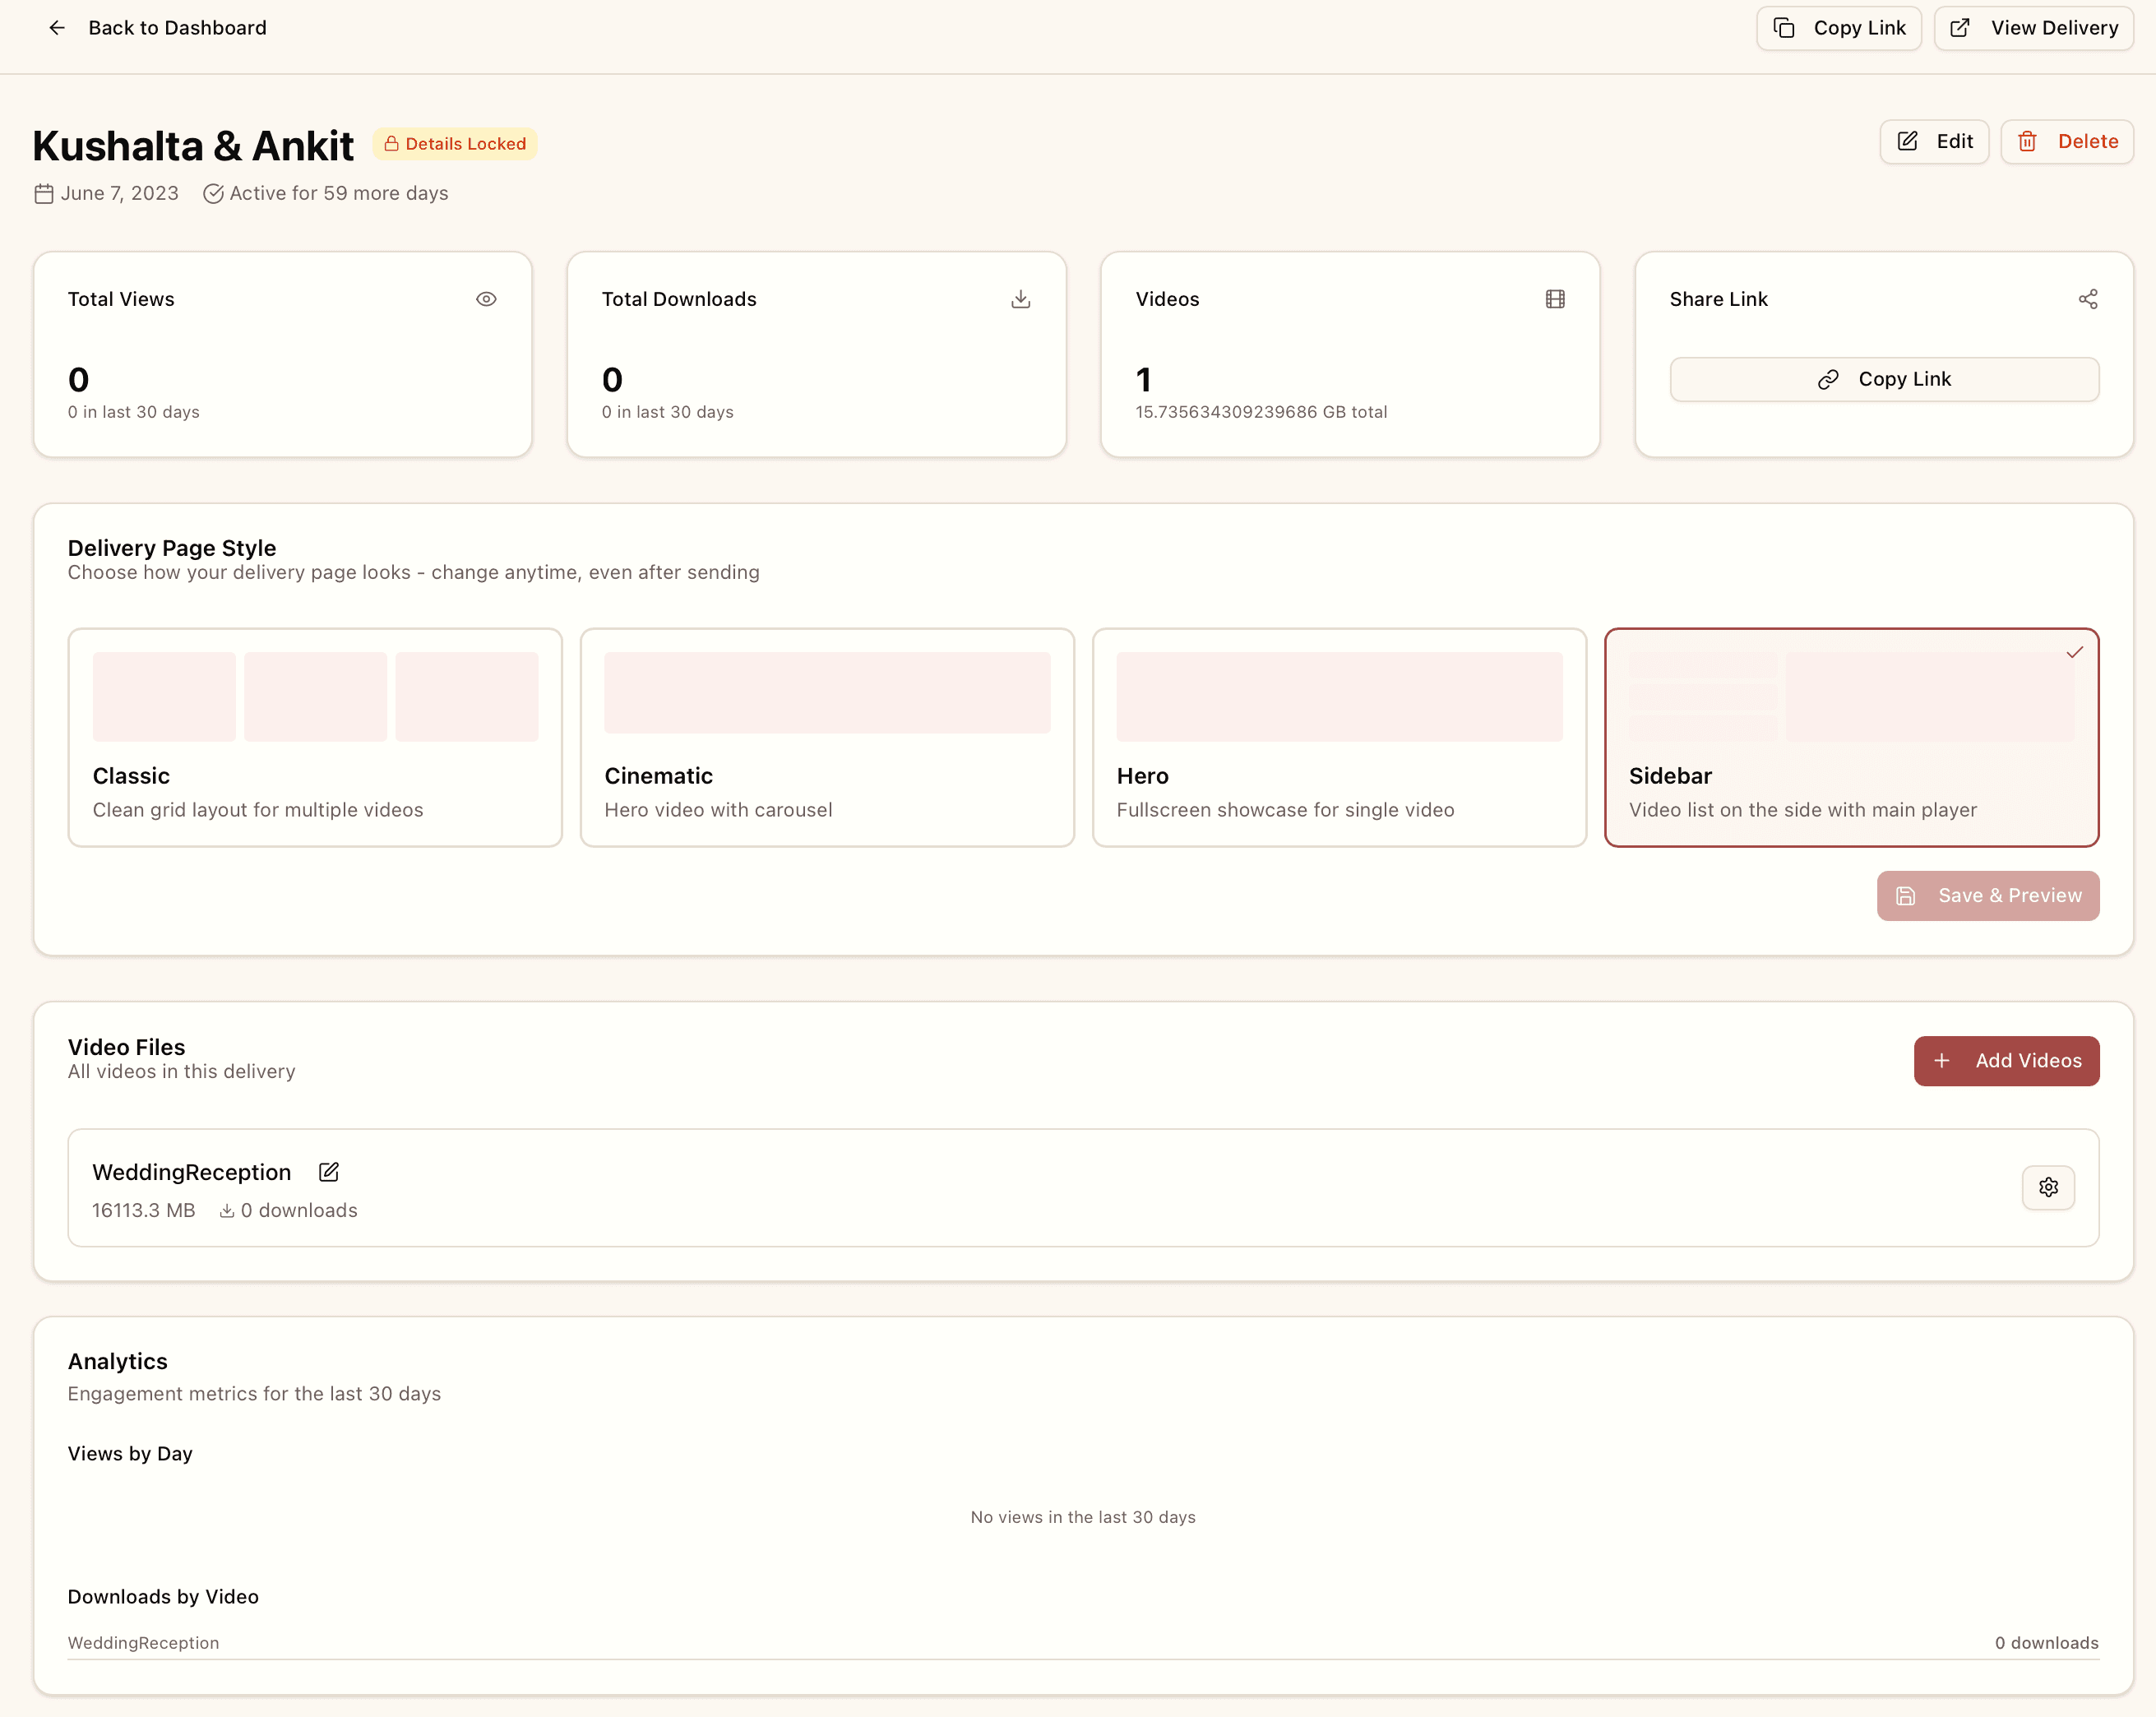Click the download icon on Total Downloads card
This screenshot has width=2156, height=1717.
(1021, 298)
